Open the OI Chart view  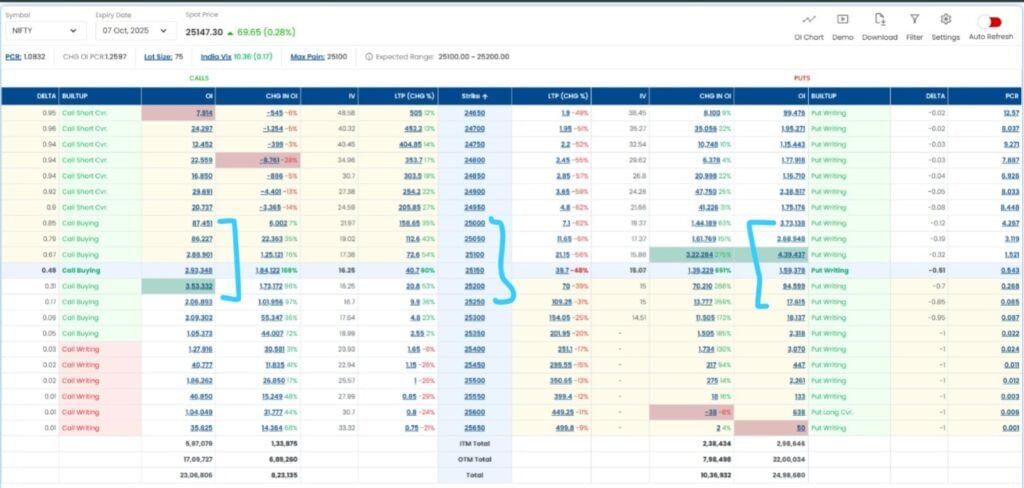(809, 20)
